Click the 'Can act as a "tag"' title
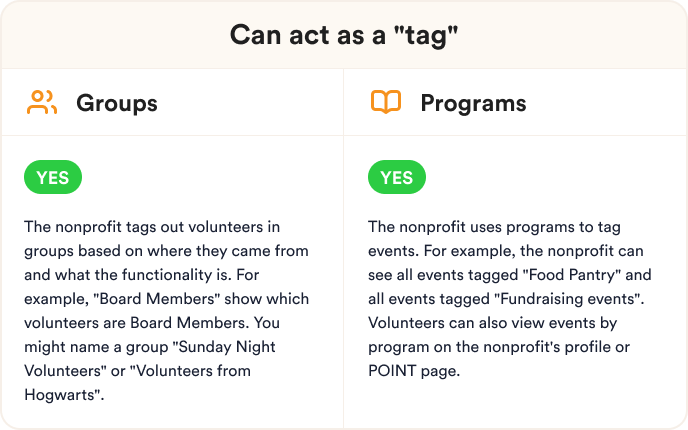 (344, 35)
